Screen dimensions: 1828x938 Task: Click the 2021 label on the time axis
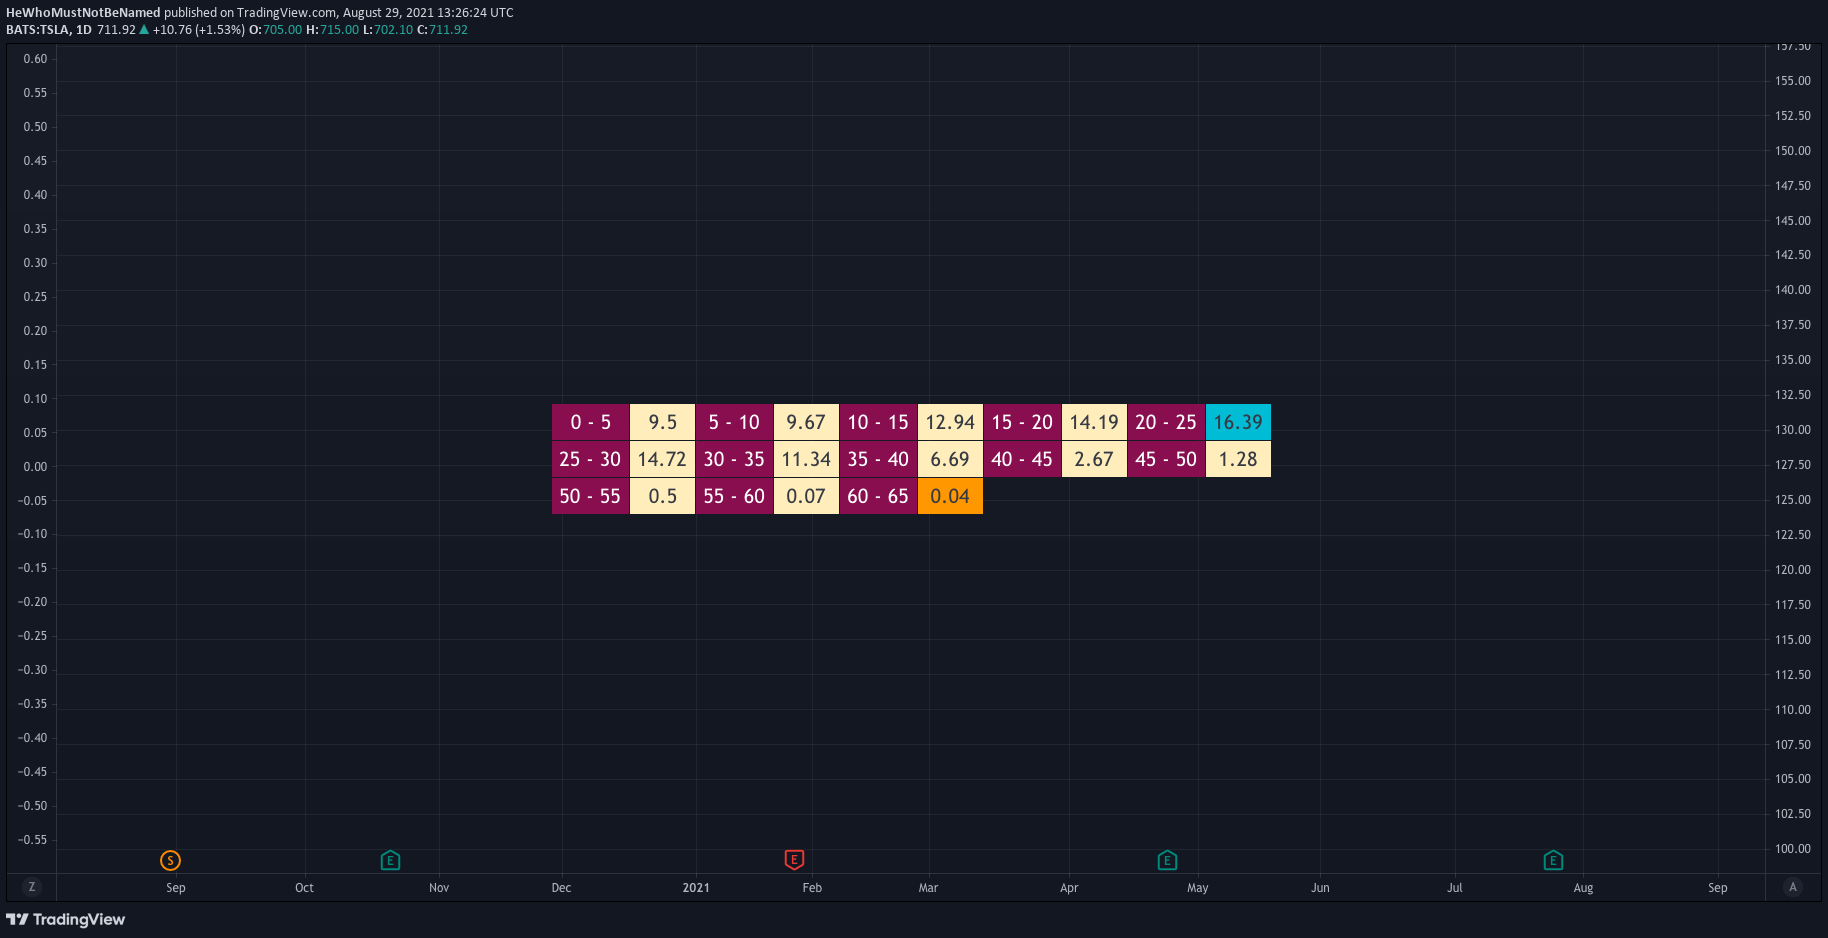click(696, 888)
